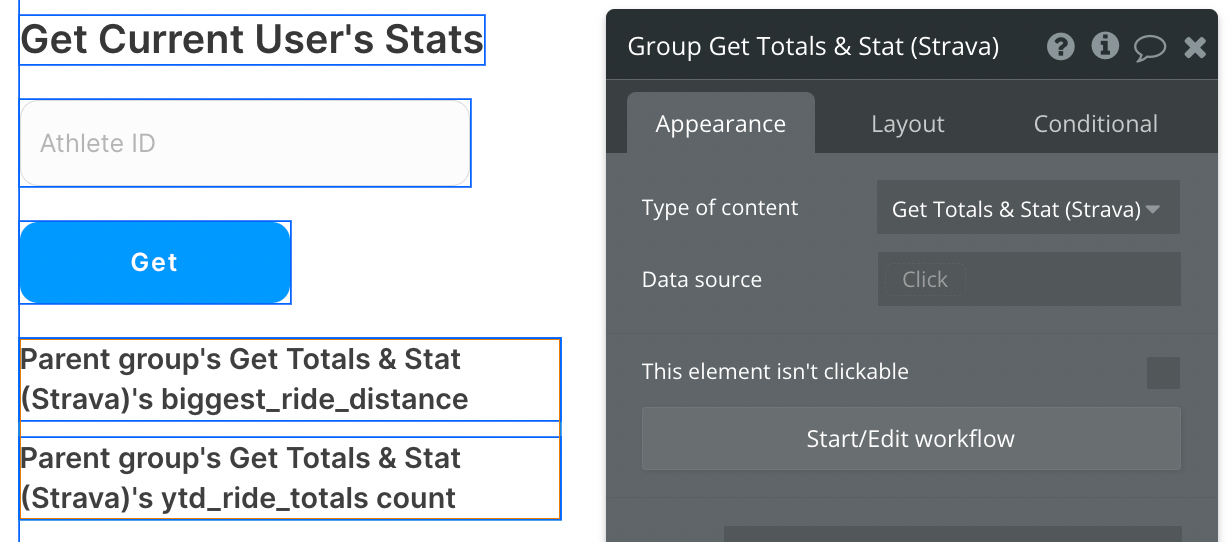Click the info icon in panel header
The height and width of the screenshot is (542, 1232).
1105,46
